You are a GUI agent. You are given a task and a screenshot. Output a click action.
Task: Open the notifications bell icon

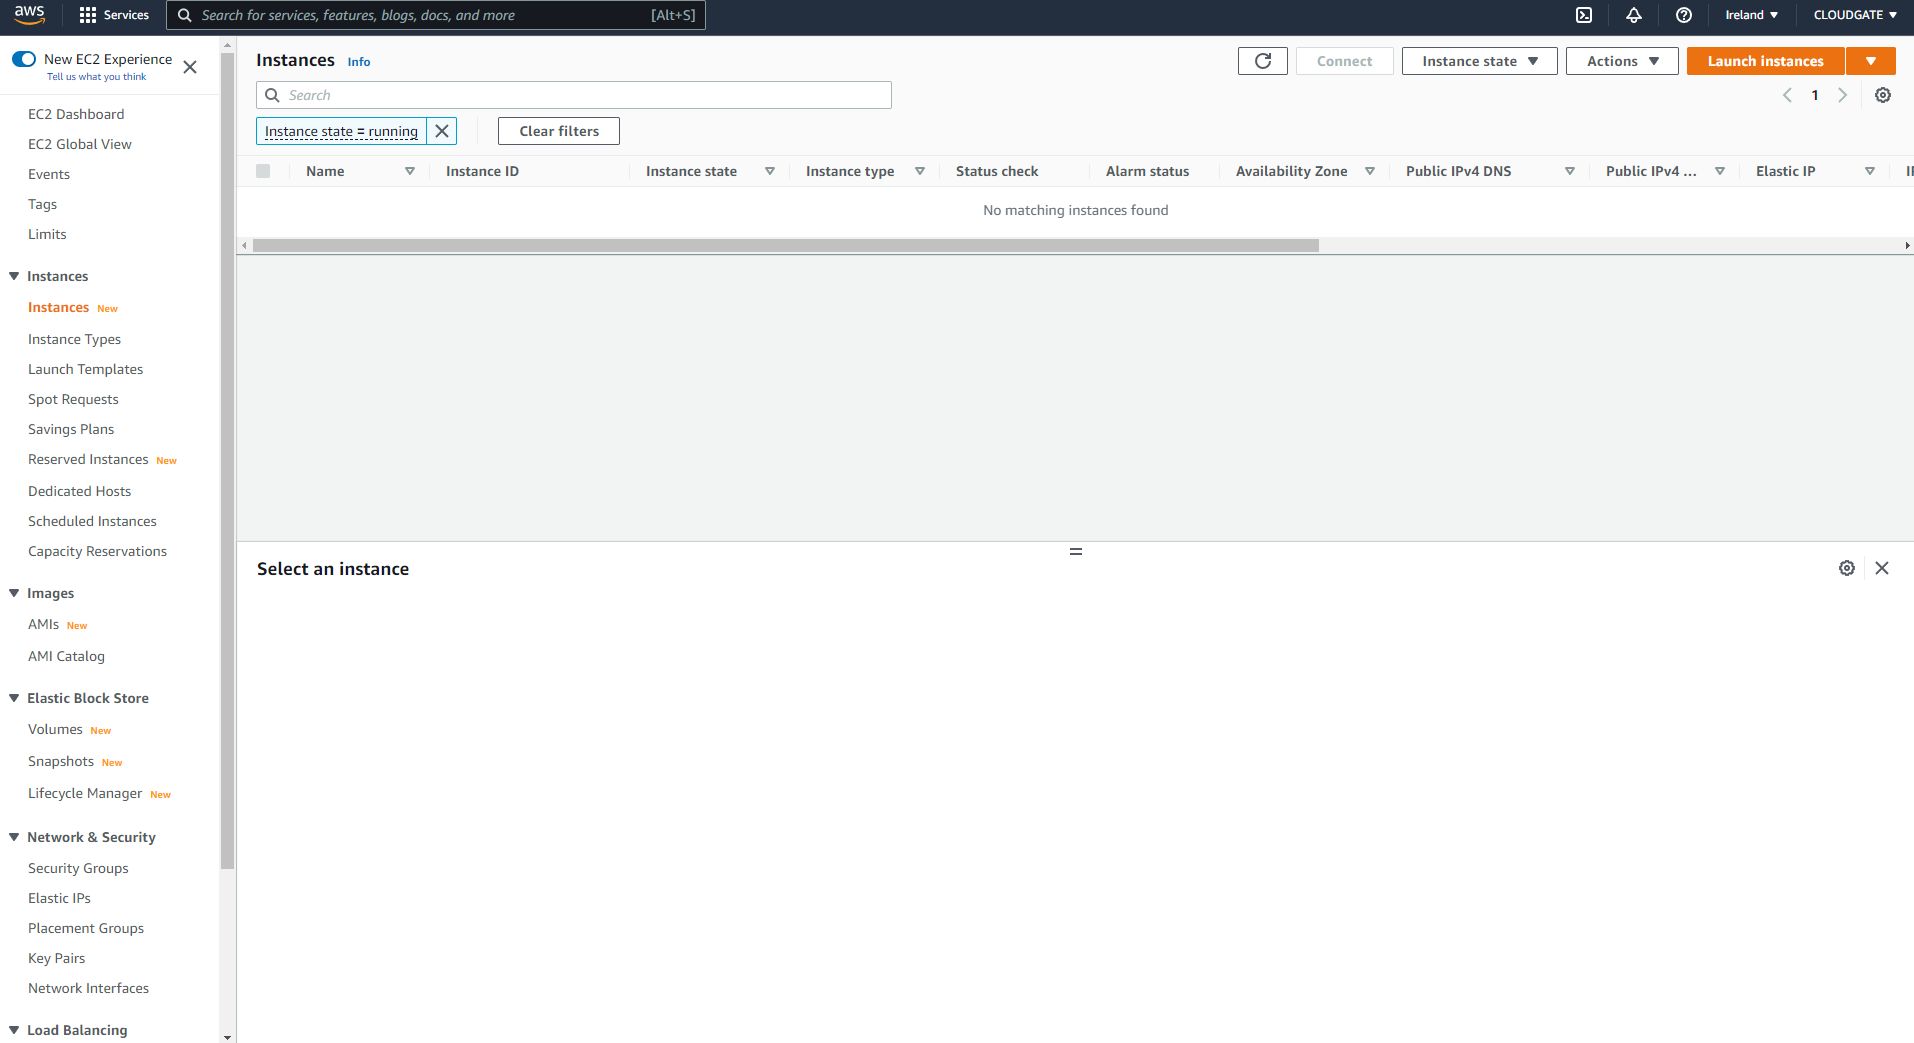(1634, 15)
